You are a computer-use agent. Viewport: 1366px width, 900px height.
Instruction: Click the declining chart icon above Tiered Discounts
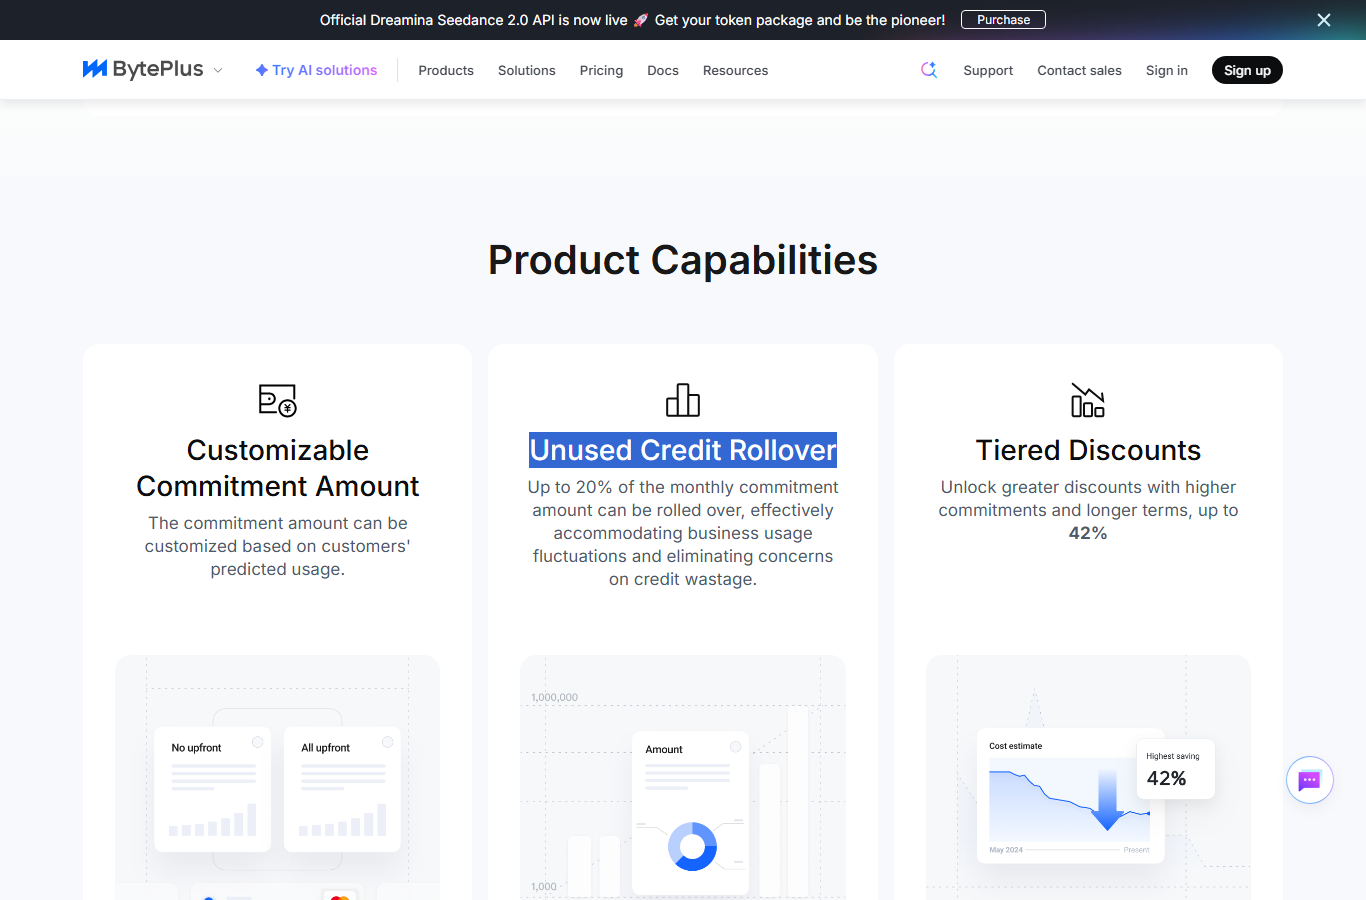[1088, 400]
